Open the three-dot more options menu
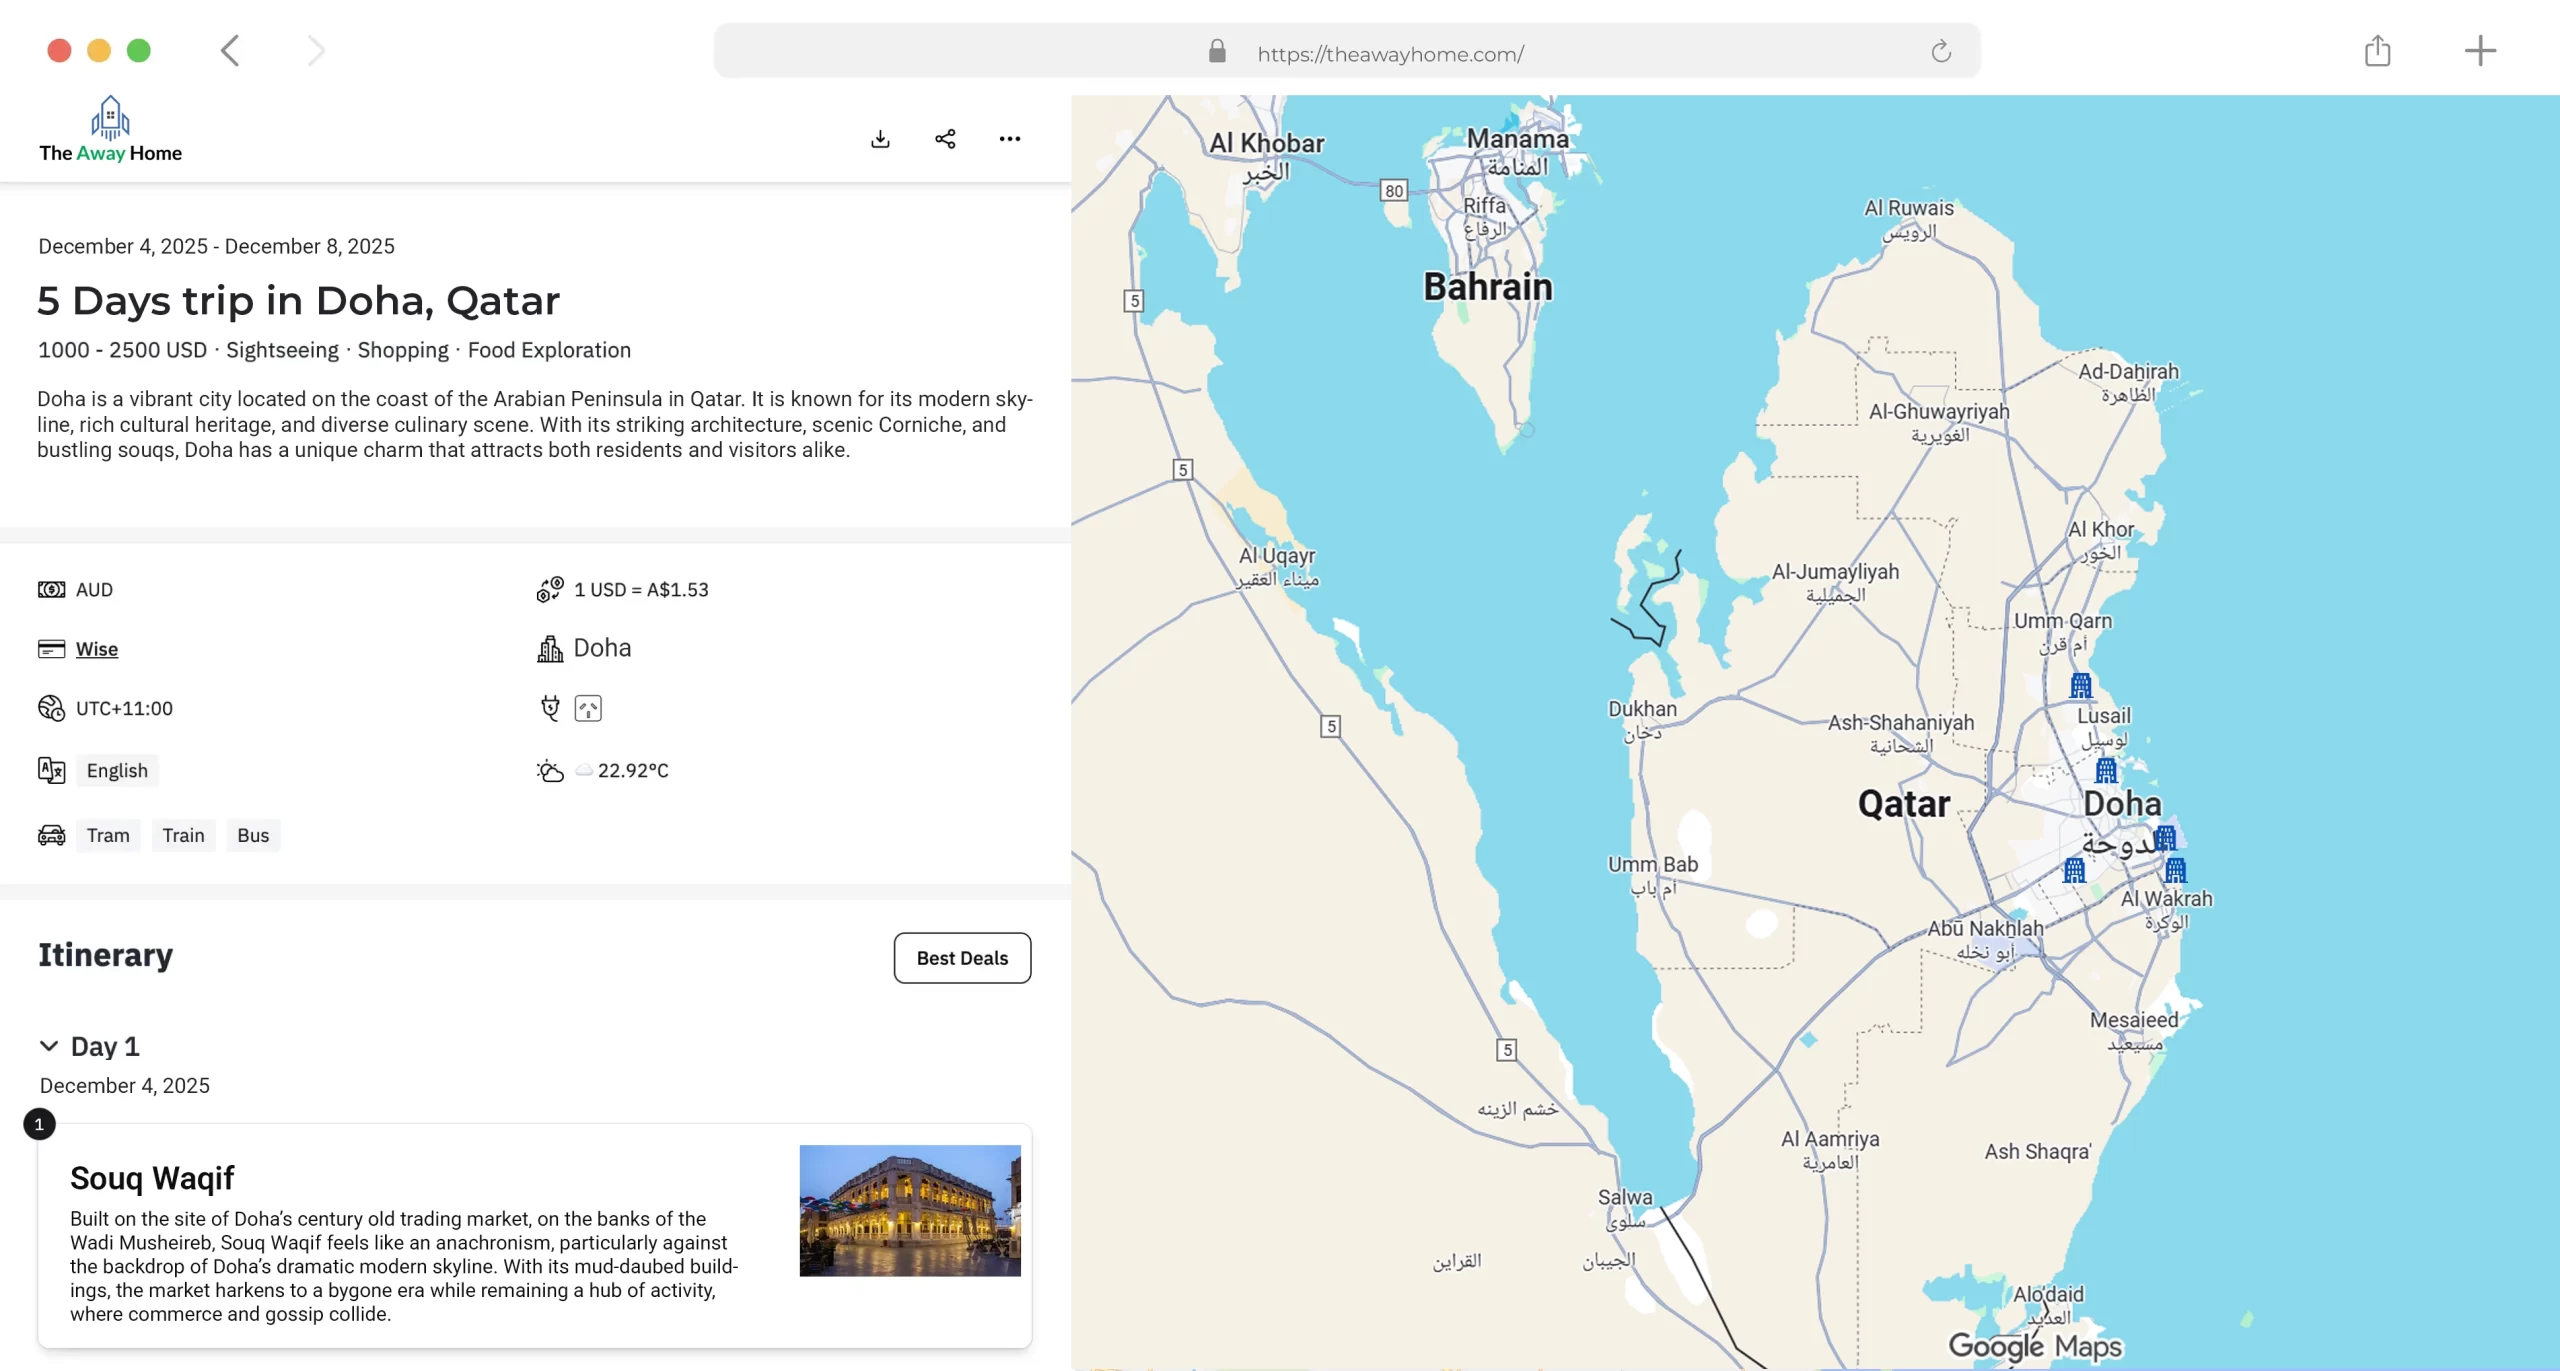Screen dimensions: 2560x1371 click(x=1010, y=139)
